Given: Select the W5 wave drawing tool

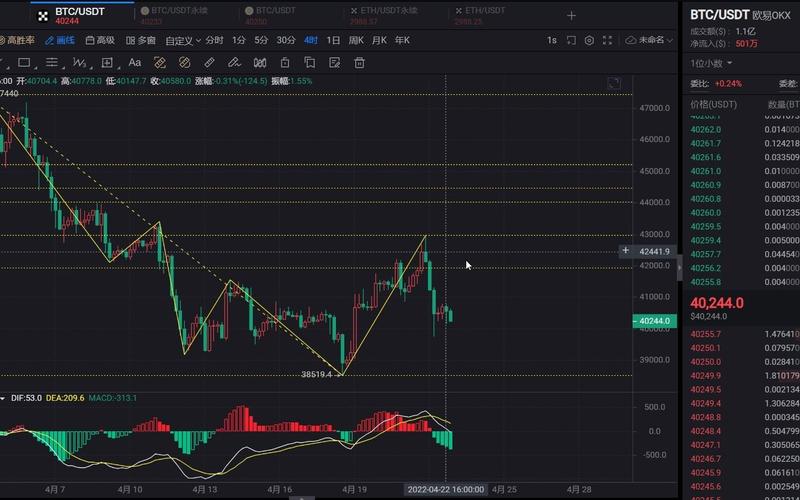Looking at the screenshot, I should [x=79, y=63].
